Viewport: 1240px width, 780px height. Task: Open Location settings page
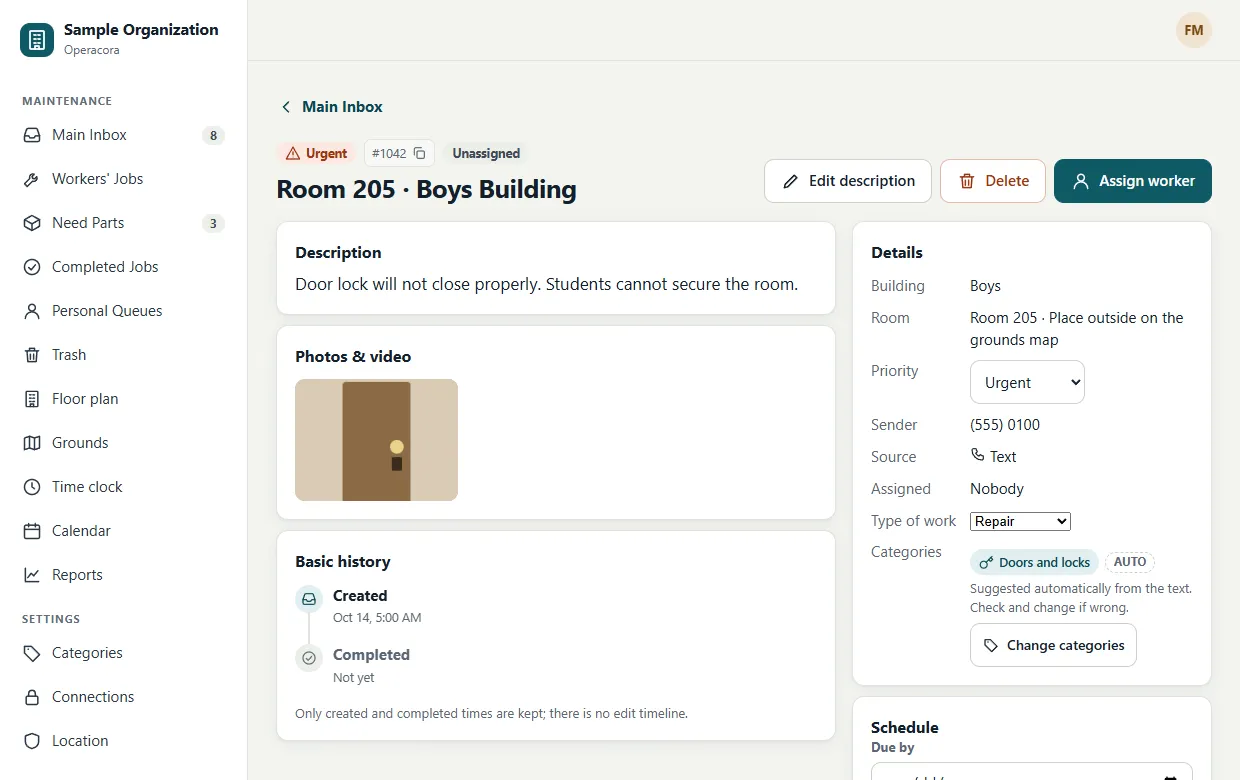click(x=124, y=741)
